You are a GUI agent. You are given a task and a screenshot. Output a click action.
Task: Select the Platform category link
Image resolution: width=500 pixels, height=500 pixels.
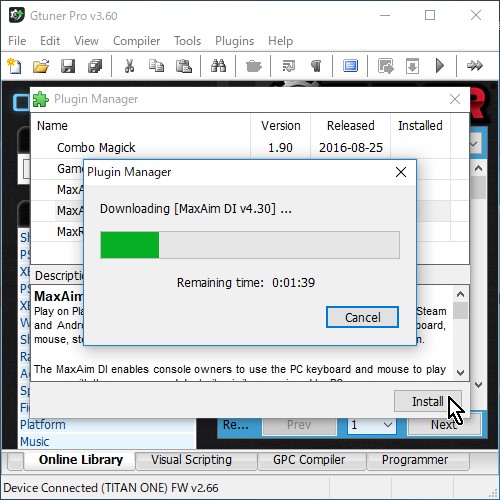tap(43, 425)
